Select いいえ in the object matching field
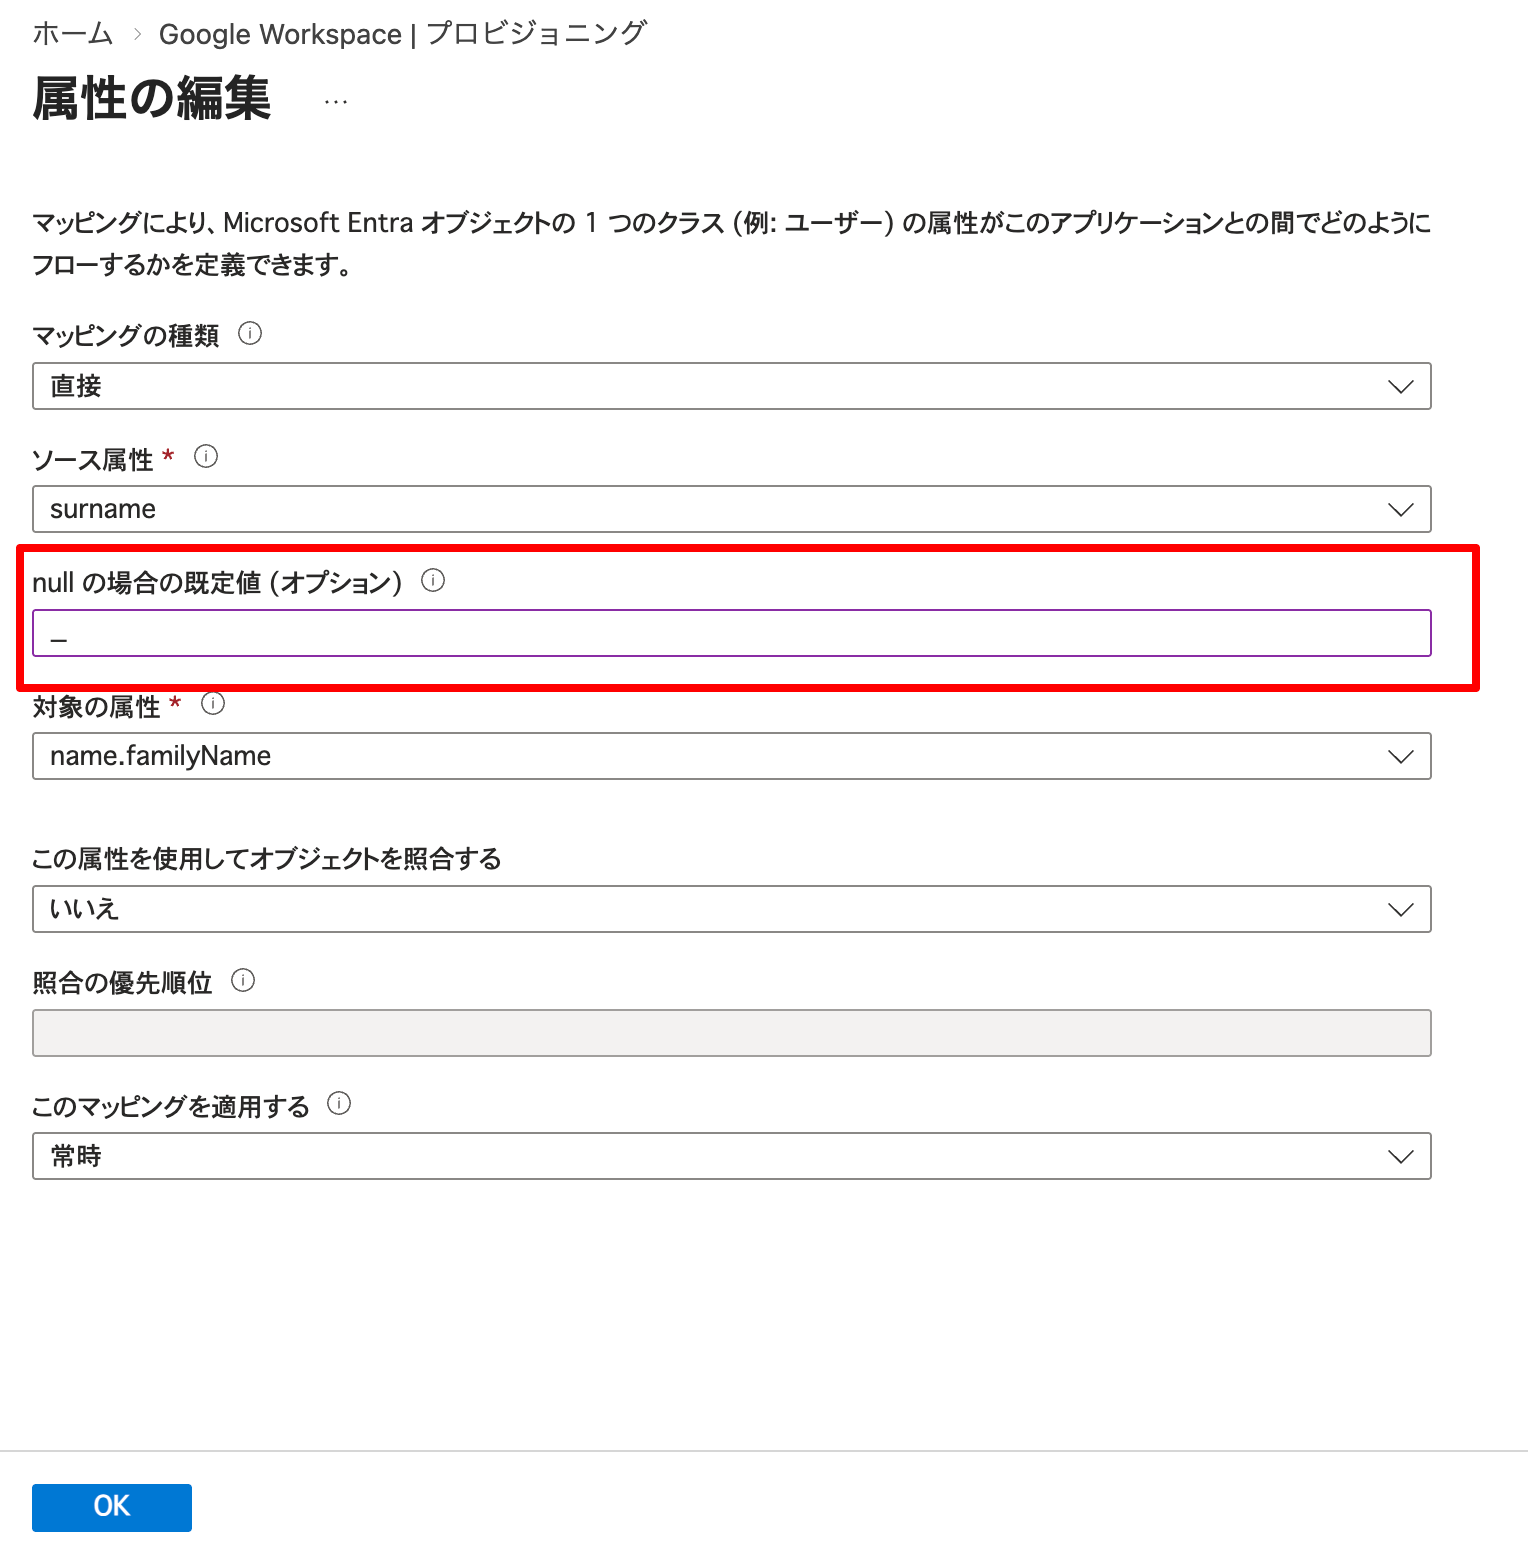This screenshot has width=1528, height=1554. pyautogui.click(x=700, y=909)
